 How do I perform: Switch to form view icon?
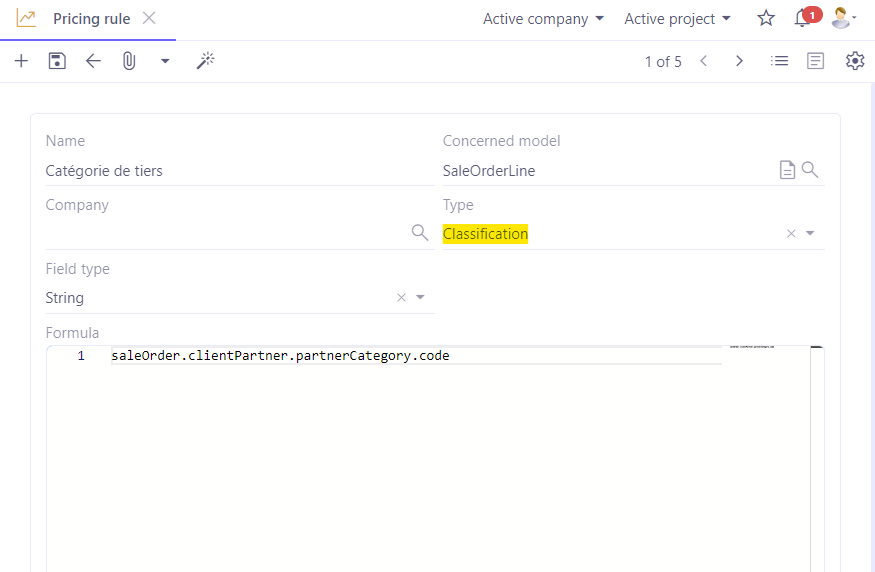pos(815,61)
